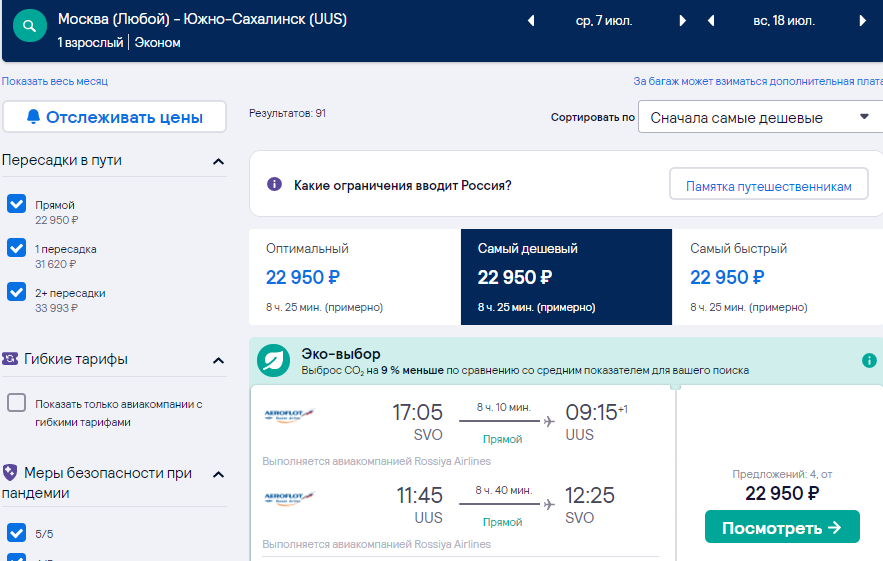The image size is (883, 561).
Task: Click Посмотреть for the 22 950 ₽ offer
Action: click(x=782, y=527)
